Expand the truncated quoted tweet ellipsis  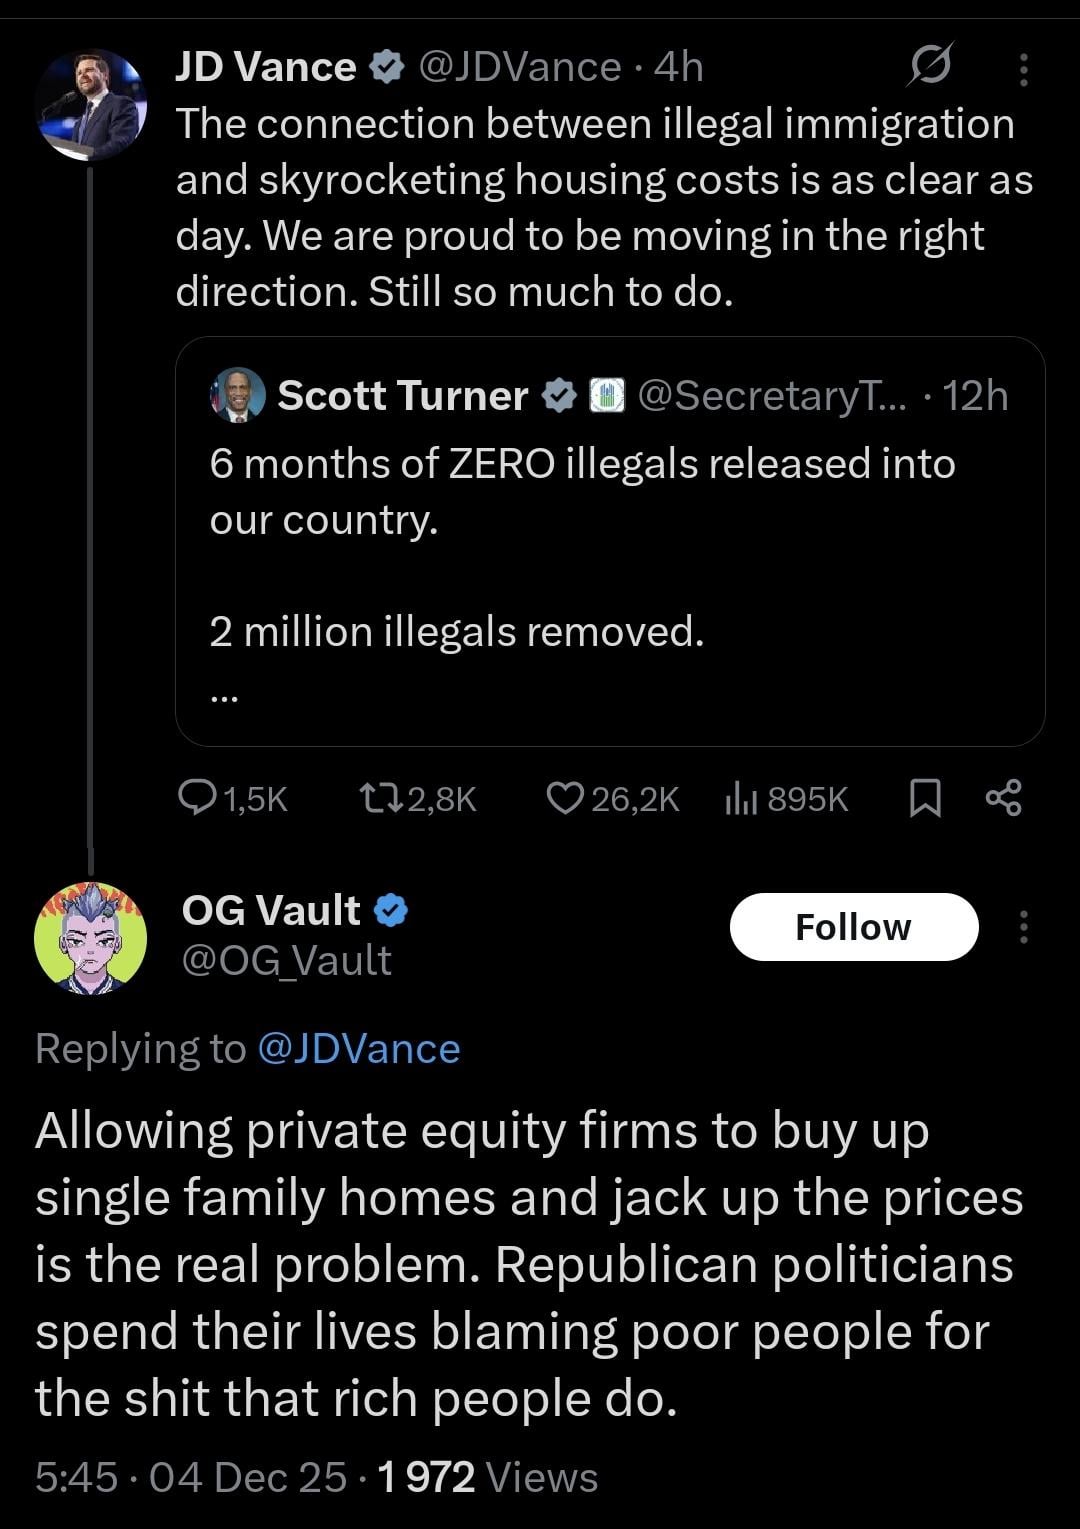(224, 699)
